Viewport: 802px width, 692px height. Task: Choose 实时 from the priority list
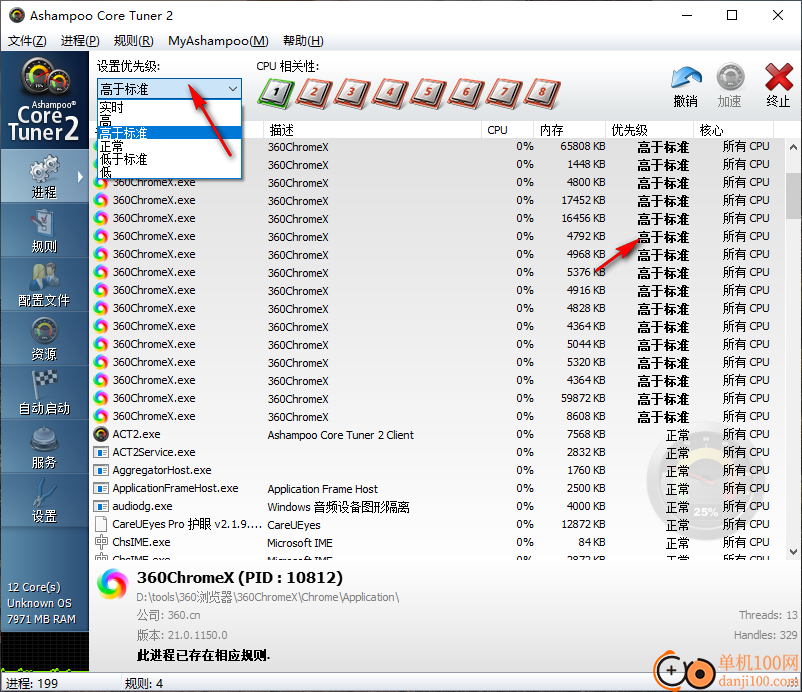[x=169, y=107]
